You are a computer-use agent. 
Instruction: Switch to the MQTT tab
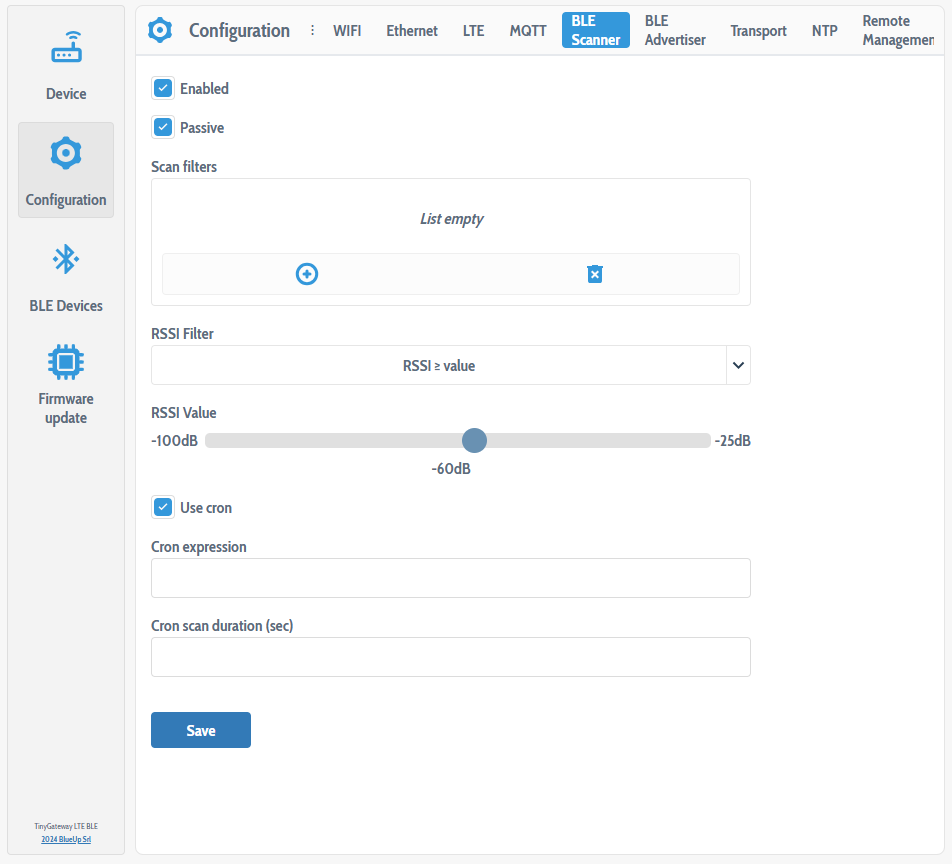[527, 31]
